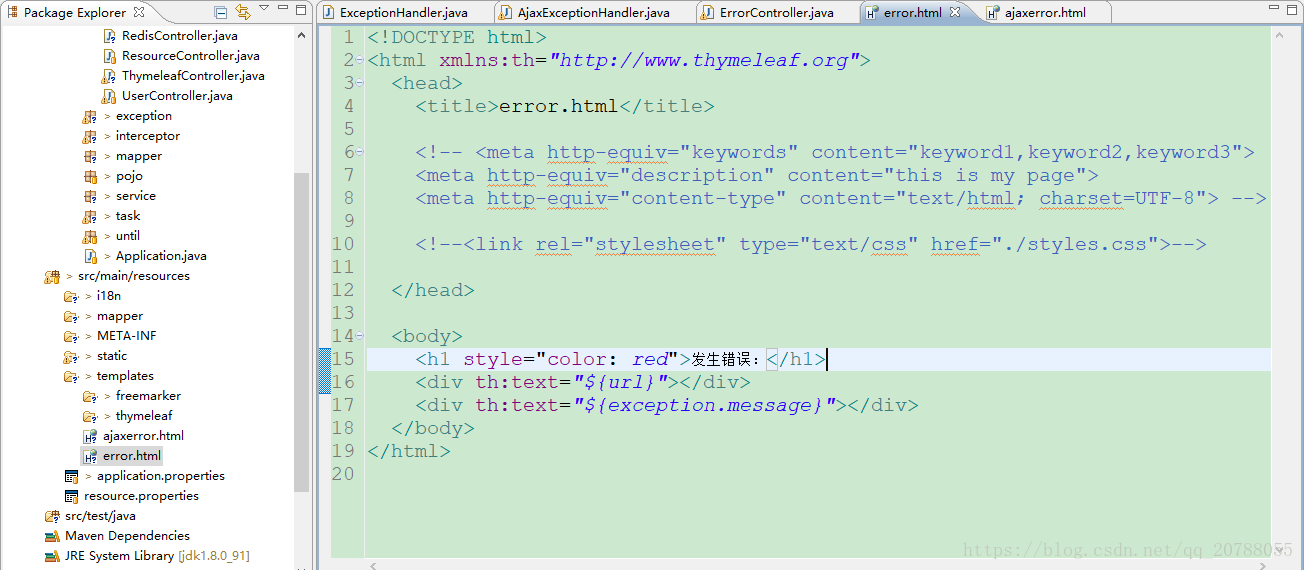Select src/test/java source folder
The height and width of the screenshot is (570, 1304).
click(100, 516)
